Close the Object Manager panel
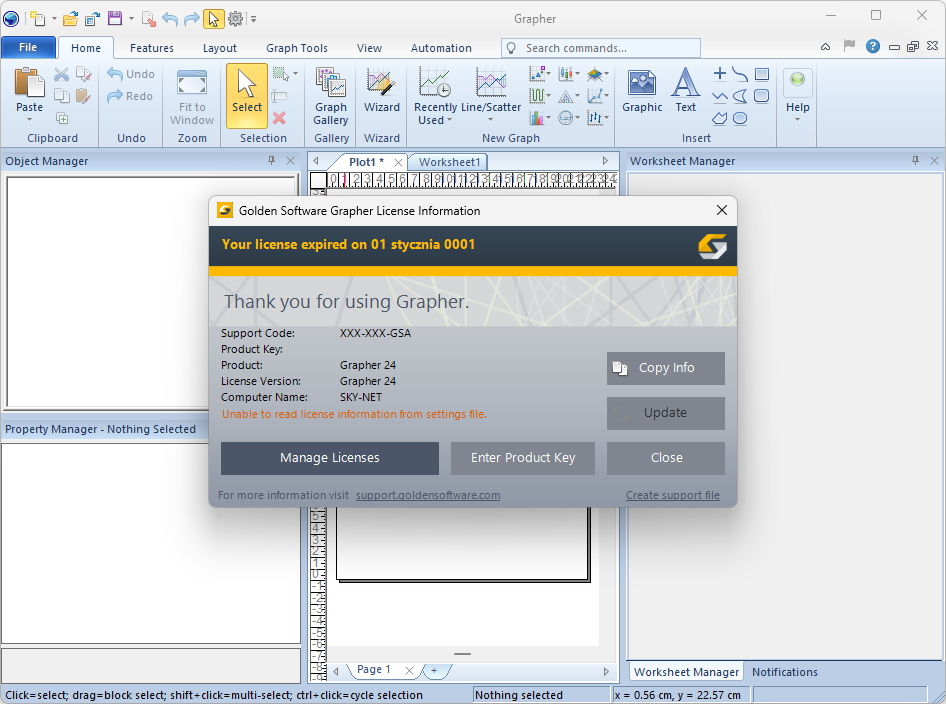This screenshot has width=946, height=704. [x=290, y=160]
